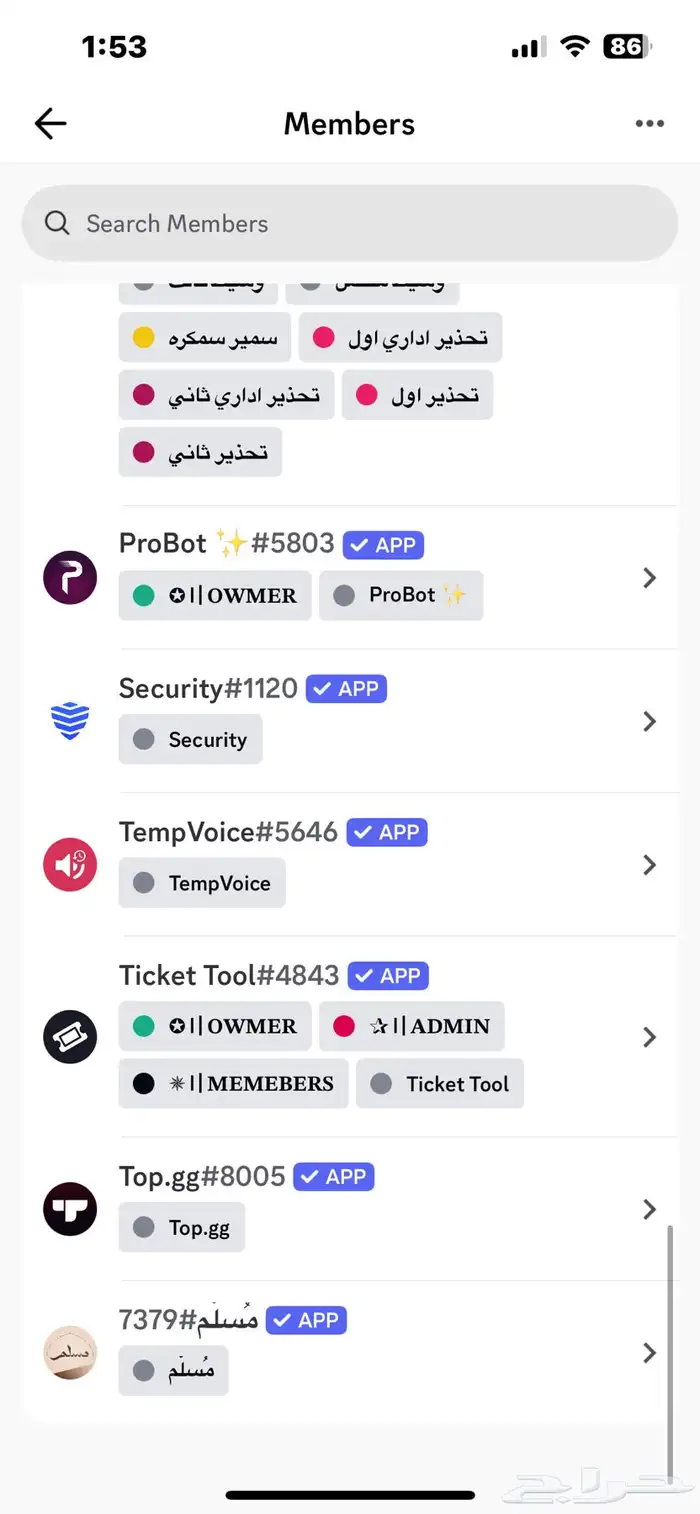Expand Ticket Tool entry using the chevron
Viewport: 700px width, 1514px height.
pyautogui.click(x=649, y=1036)
